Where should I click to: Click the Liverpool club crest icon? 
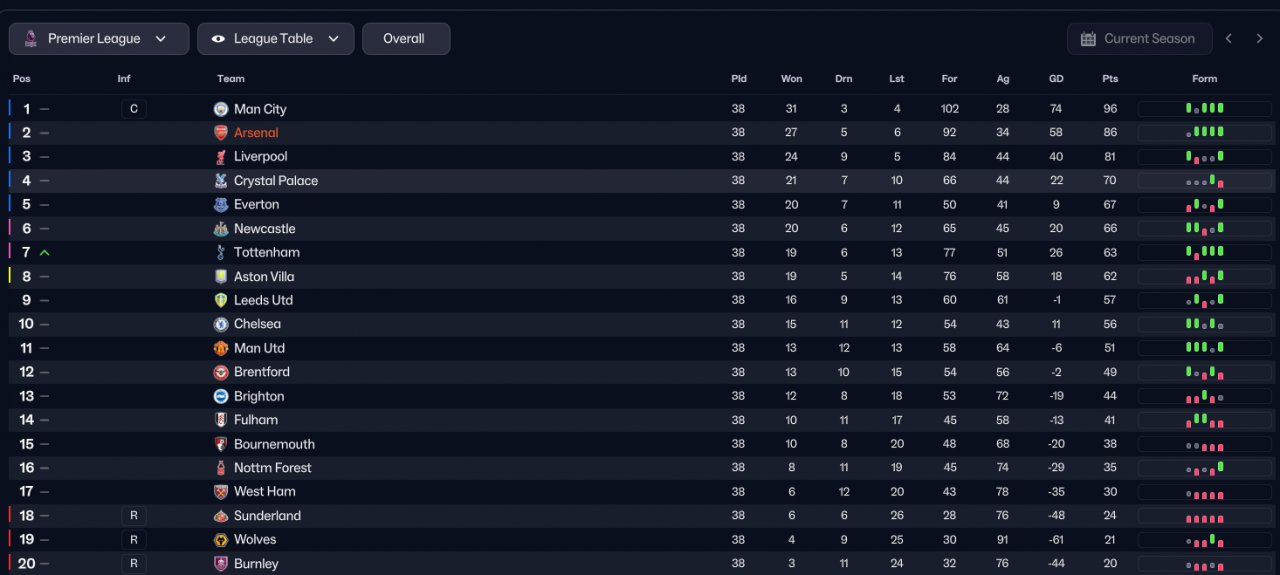[x=221, y=157]
